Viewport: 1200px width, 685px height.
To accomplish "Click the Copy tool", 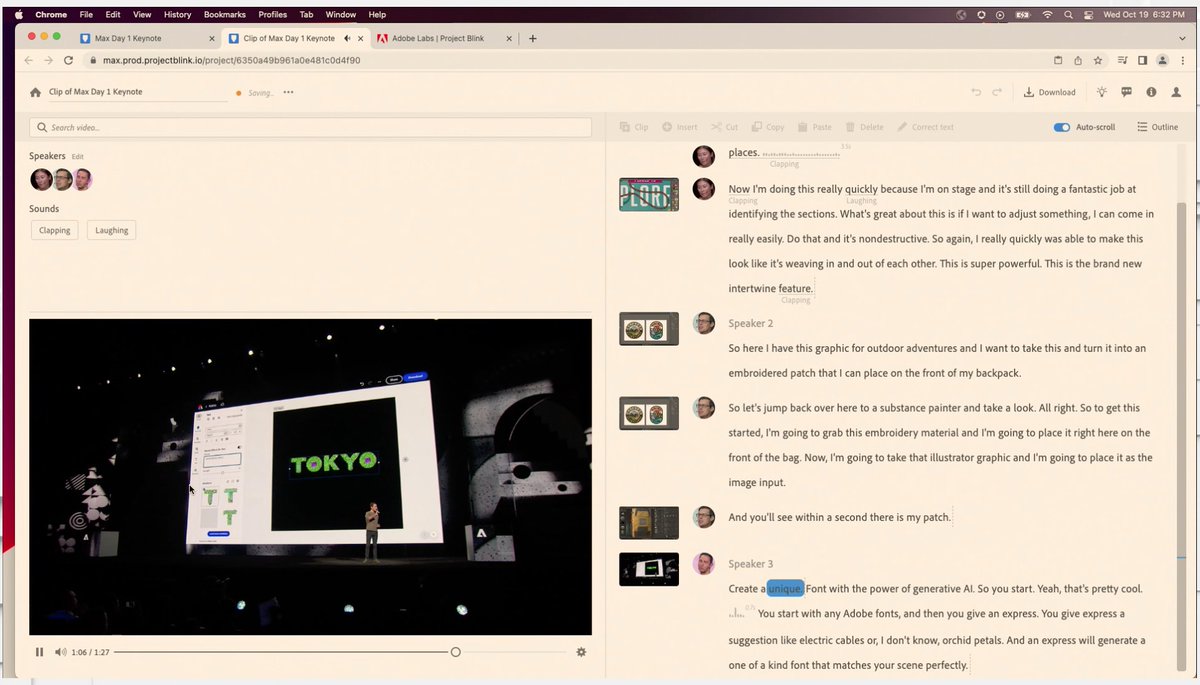I will (768, 127).
